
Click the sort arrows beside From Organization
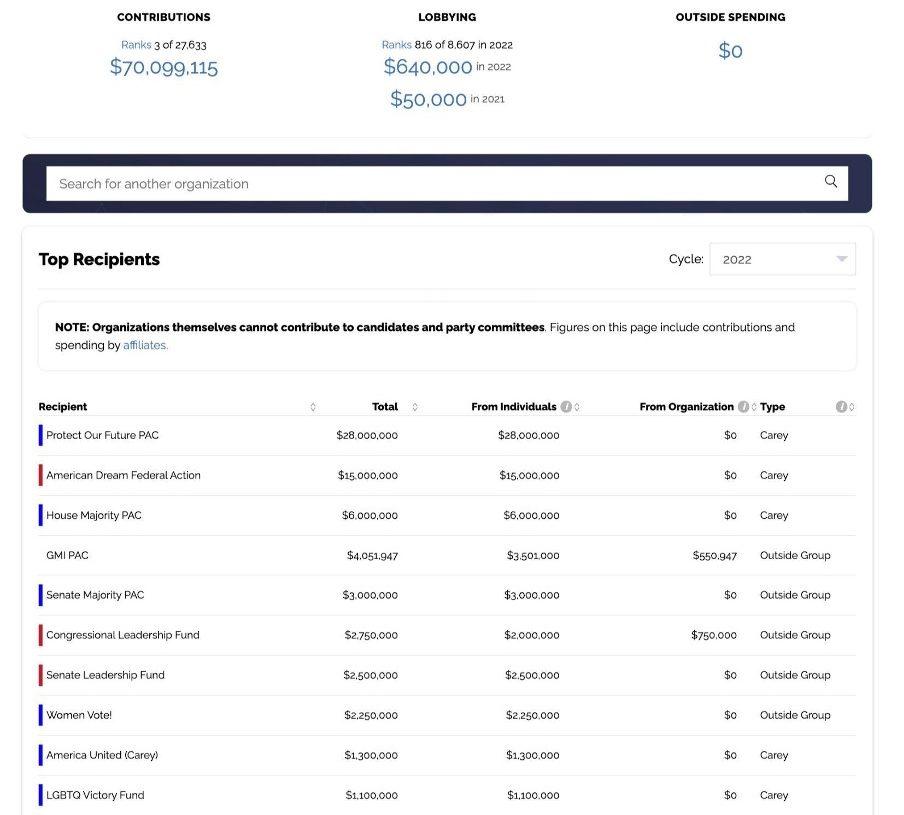click(x=754, y=407)
